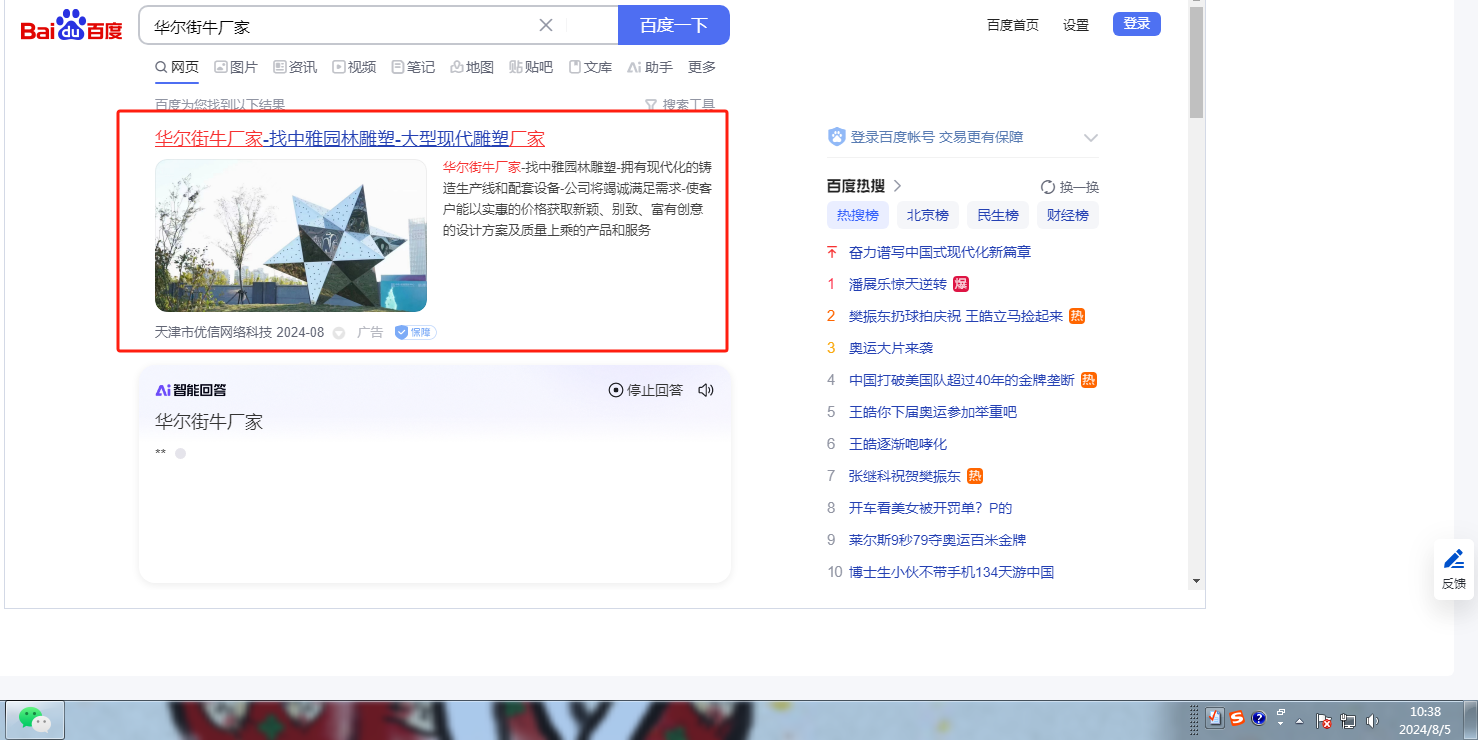The height and width of the screenshot is (740, 1478).
Task: Clear the search box with the X icon
Action: 546,26
